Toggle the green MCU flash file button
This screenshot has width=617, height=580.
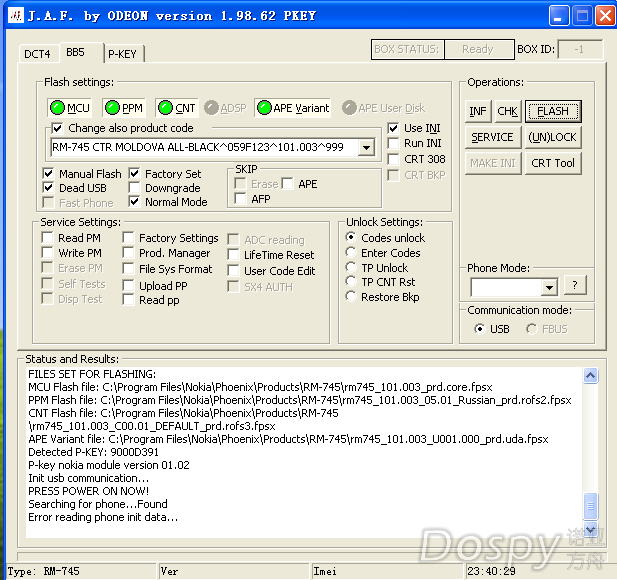(x=70, y=108)
